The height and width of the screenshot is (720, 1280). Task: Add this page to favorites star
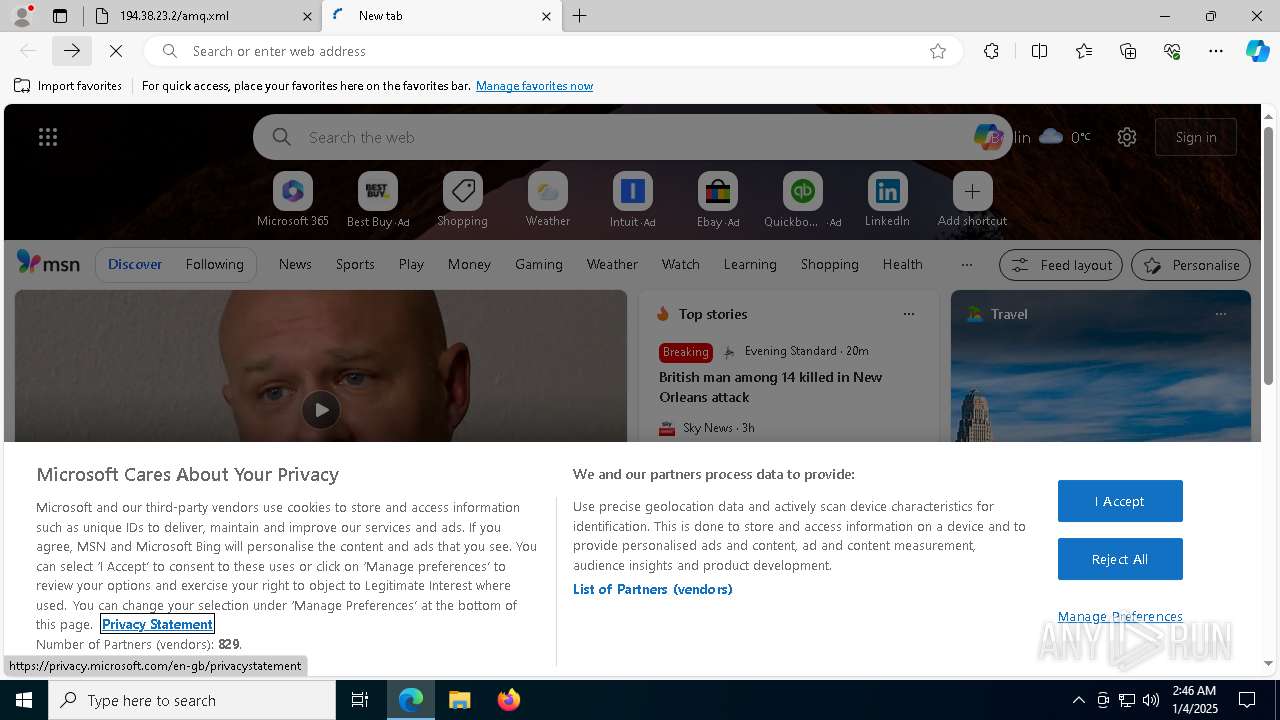pos(938,51)
